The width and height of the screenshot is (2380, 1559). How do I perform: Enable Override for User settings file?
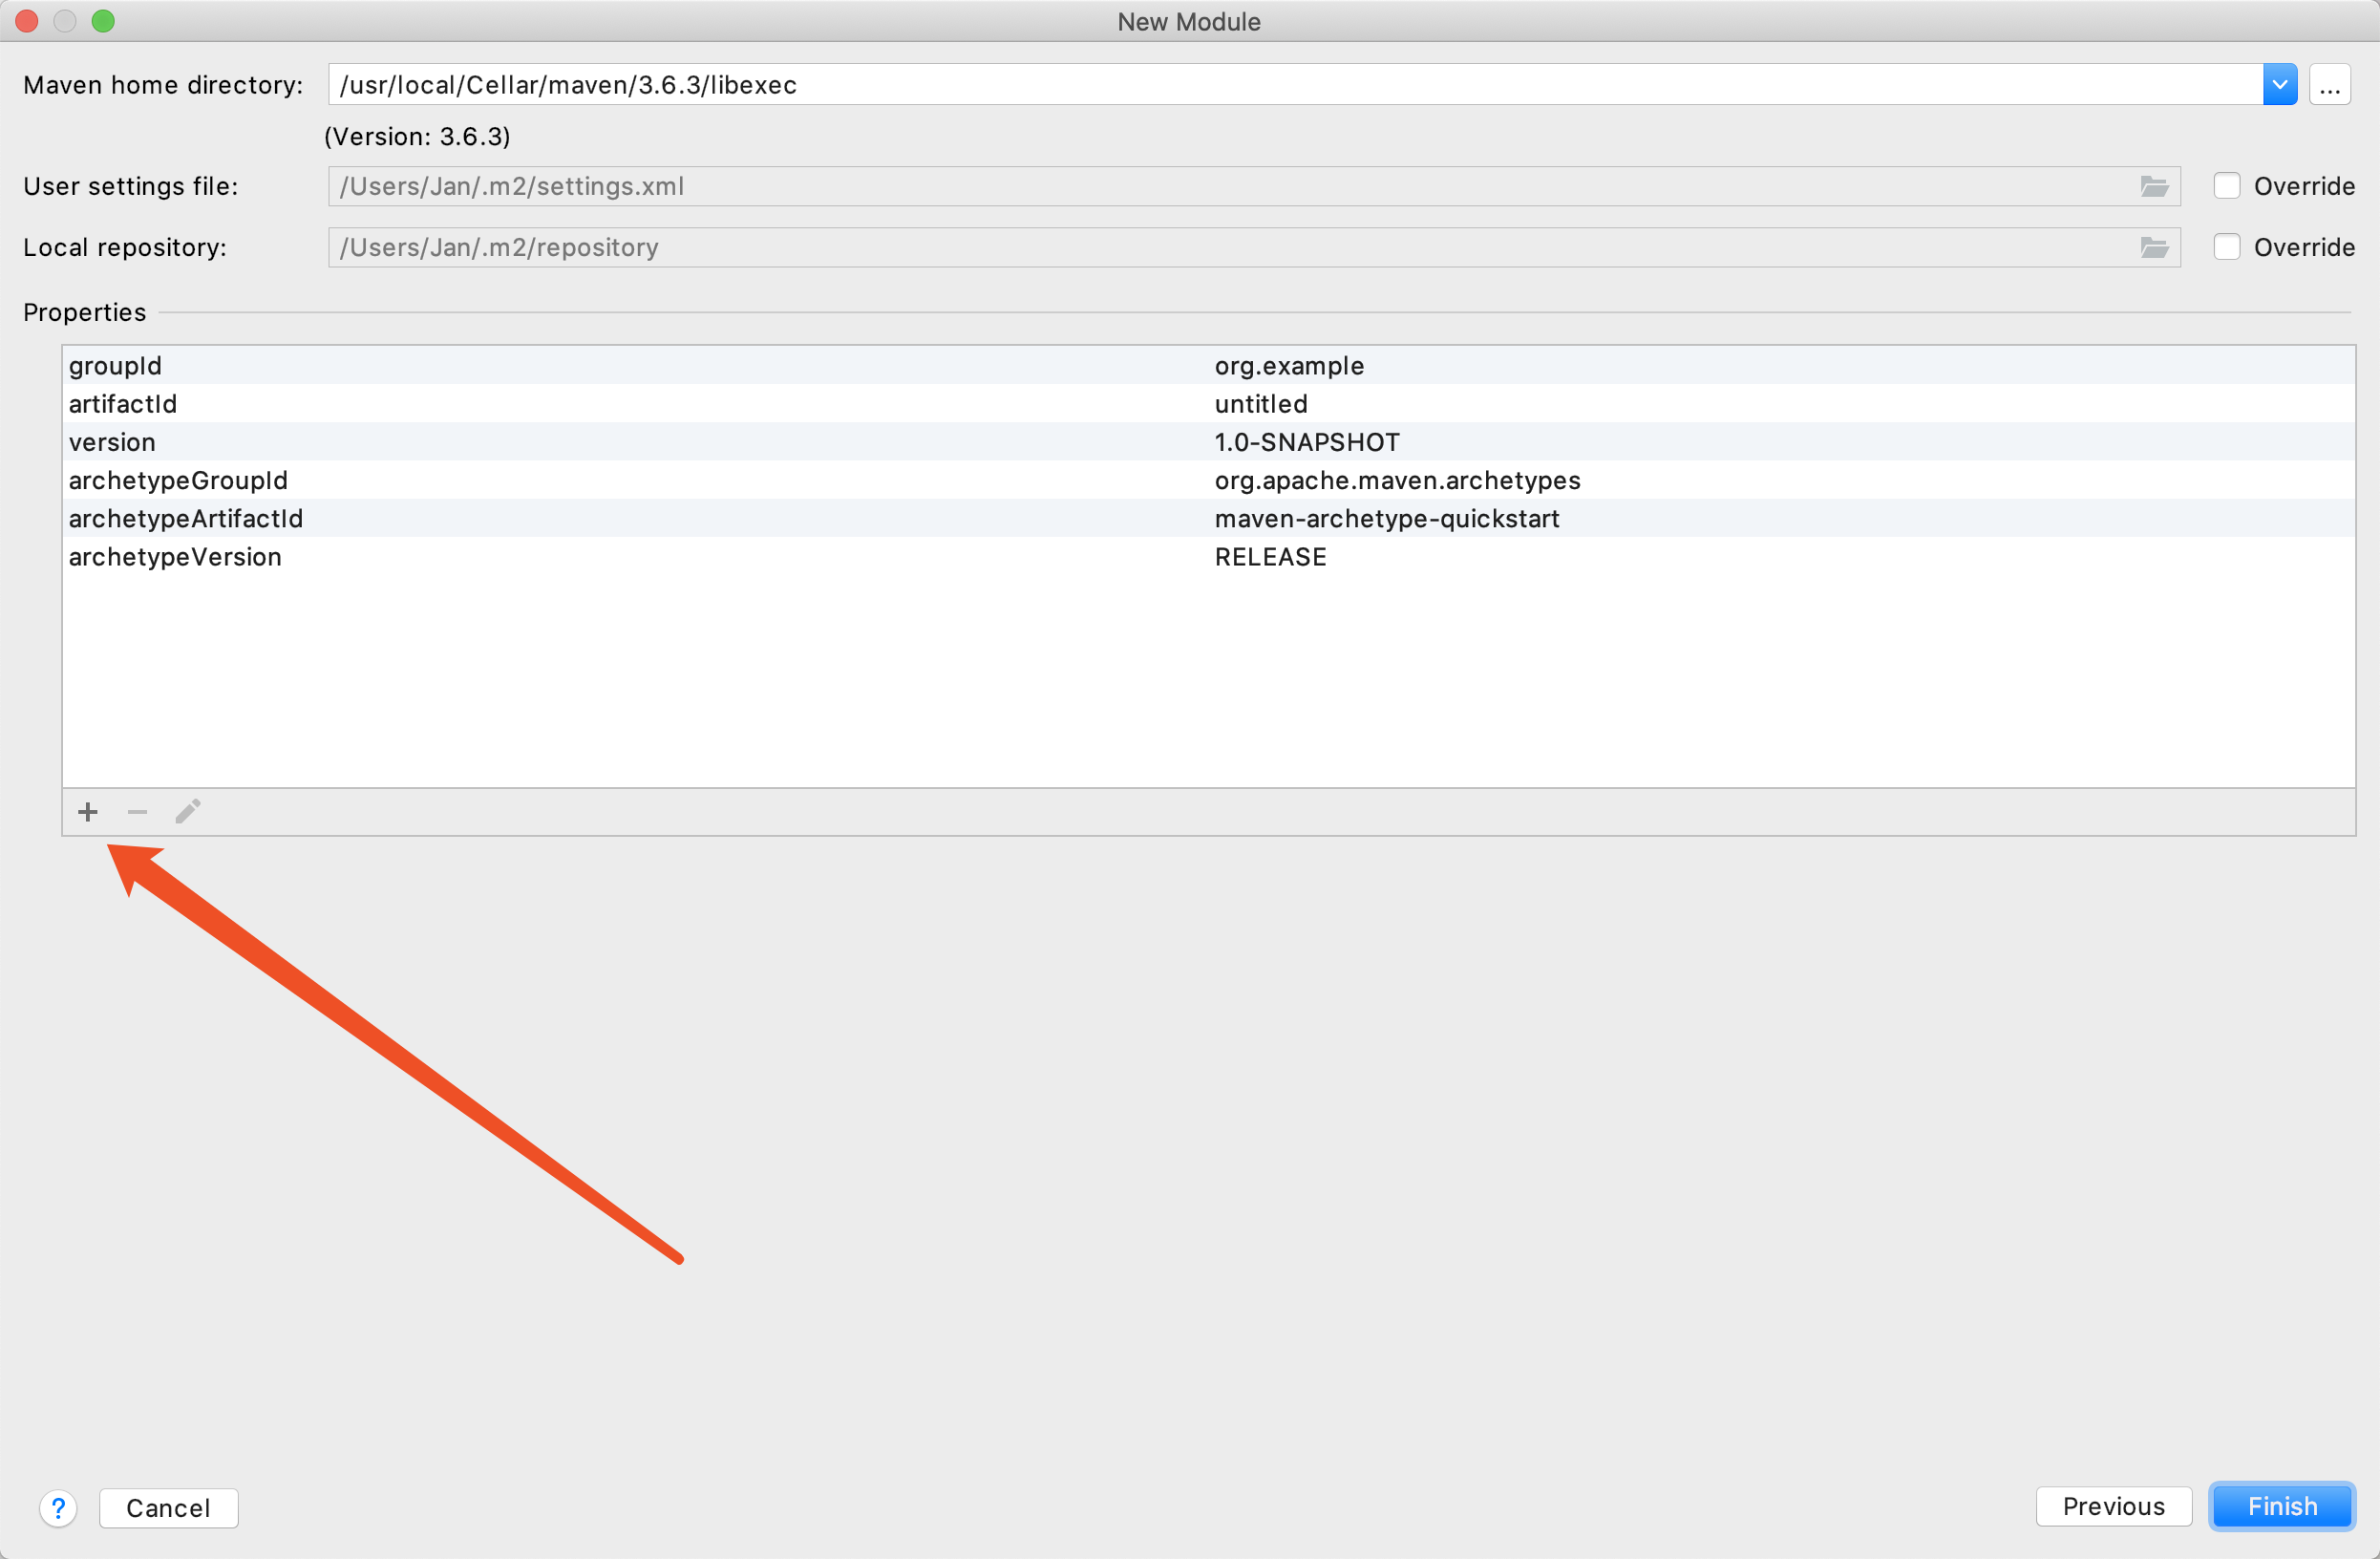pyautogui.click(x=2226, y=187)
